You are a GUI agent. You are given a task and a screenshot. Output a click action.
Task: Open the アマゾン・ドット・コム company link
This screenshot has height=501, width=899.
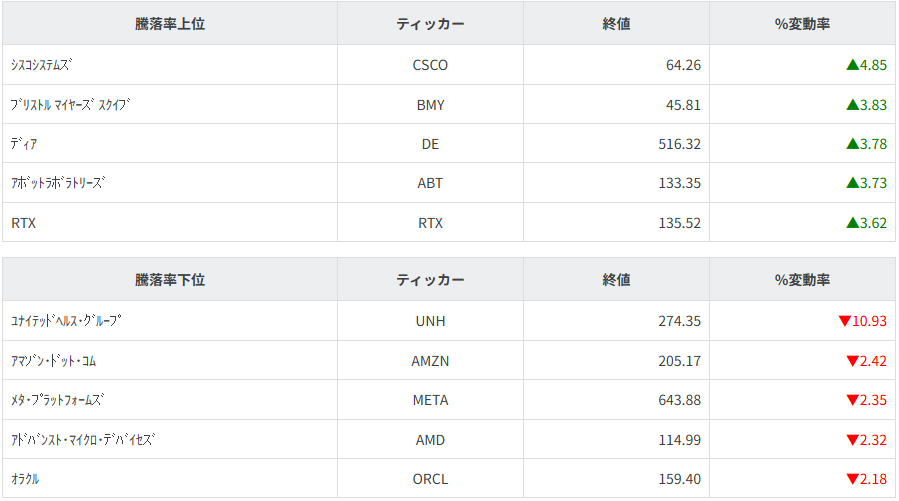point(54,361)
